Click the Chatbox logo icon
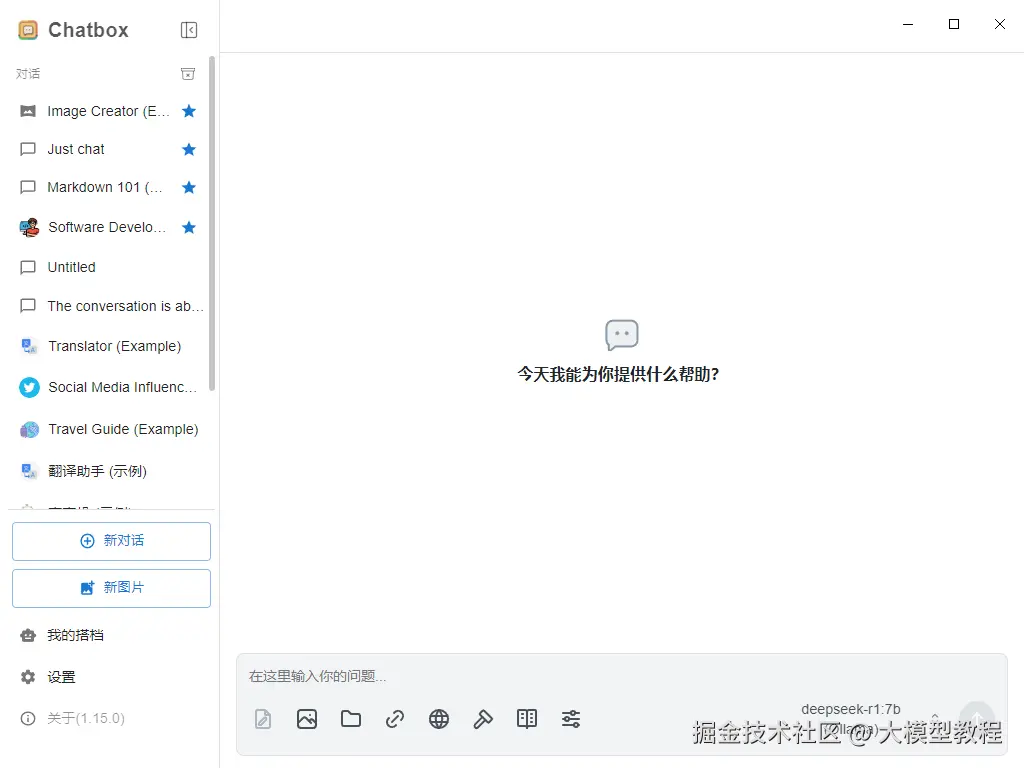The image size is (1024, 768). pos(28,30)
